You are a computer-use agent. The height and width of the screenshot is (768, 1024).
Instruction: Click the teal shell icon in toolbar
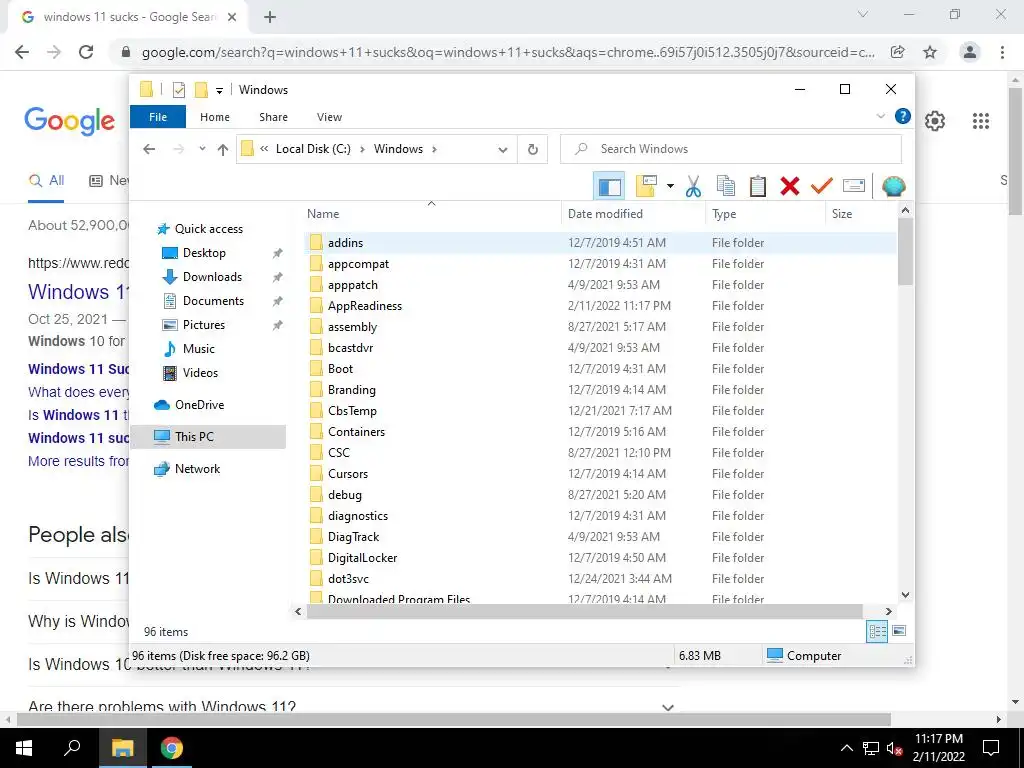pyautogui.click(x=893, y=186)
